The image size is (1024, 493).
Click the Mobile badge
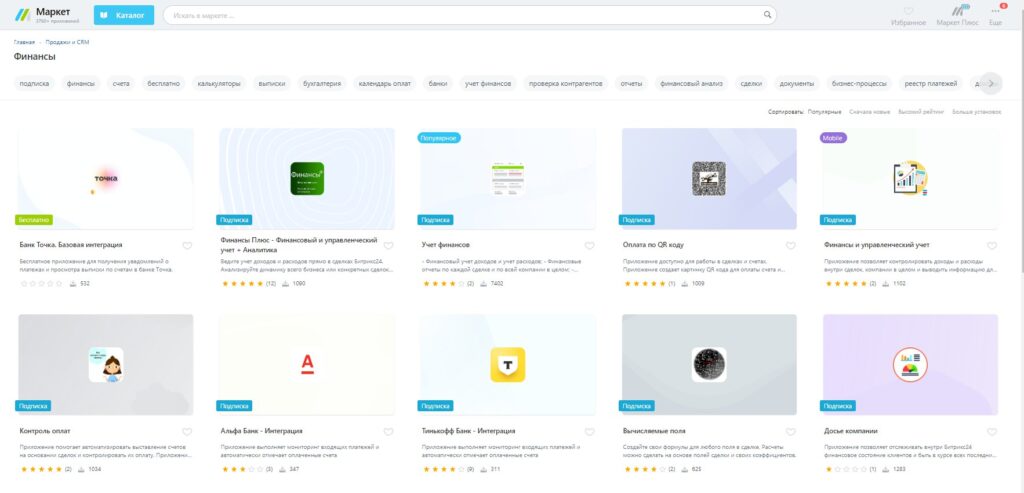pos(833,138)
